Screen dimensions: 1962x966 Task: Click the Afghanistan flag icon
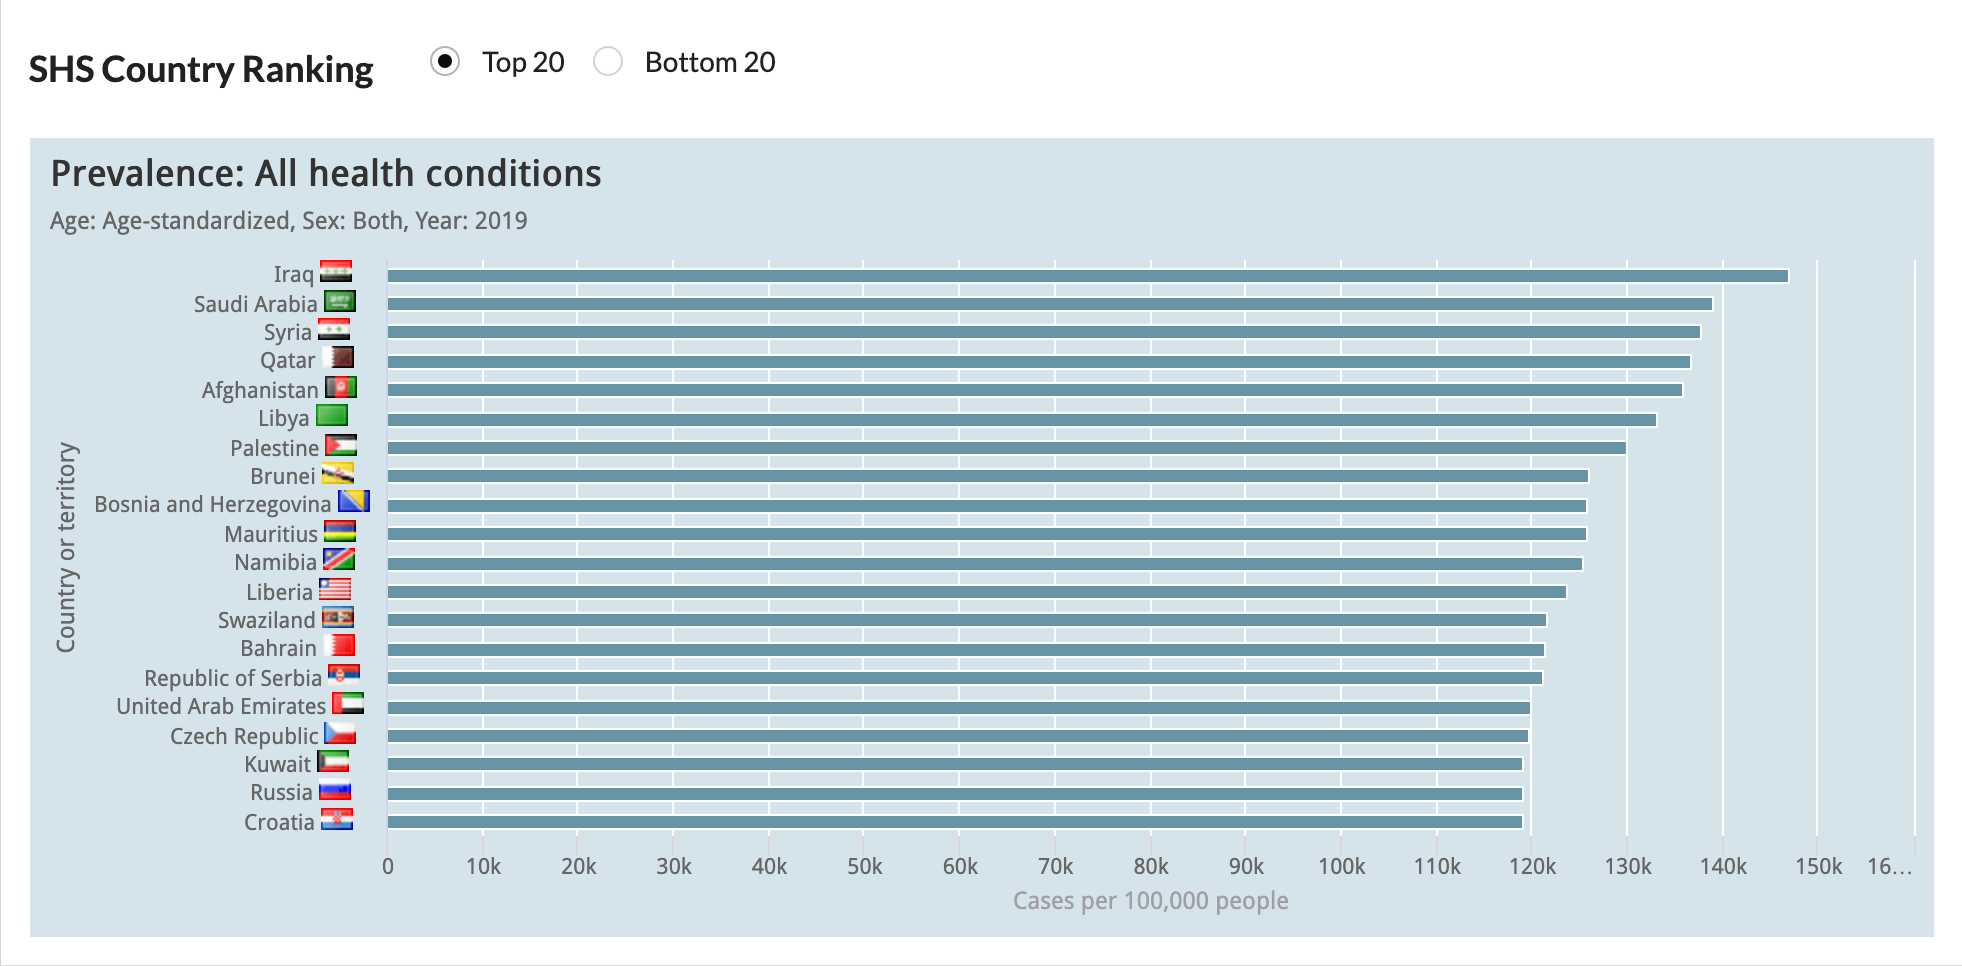point(341,388)
